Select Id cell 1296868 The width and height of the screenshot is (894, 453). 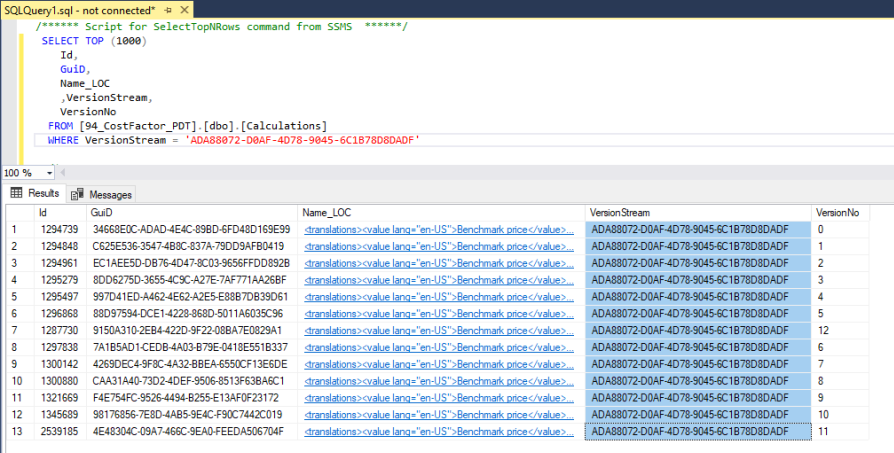pyautogui.click(x=60, y=313)
